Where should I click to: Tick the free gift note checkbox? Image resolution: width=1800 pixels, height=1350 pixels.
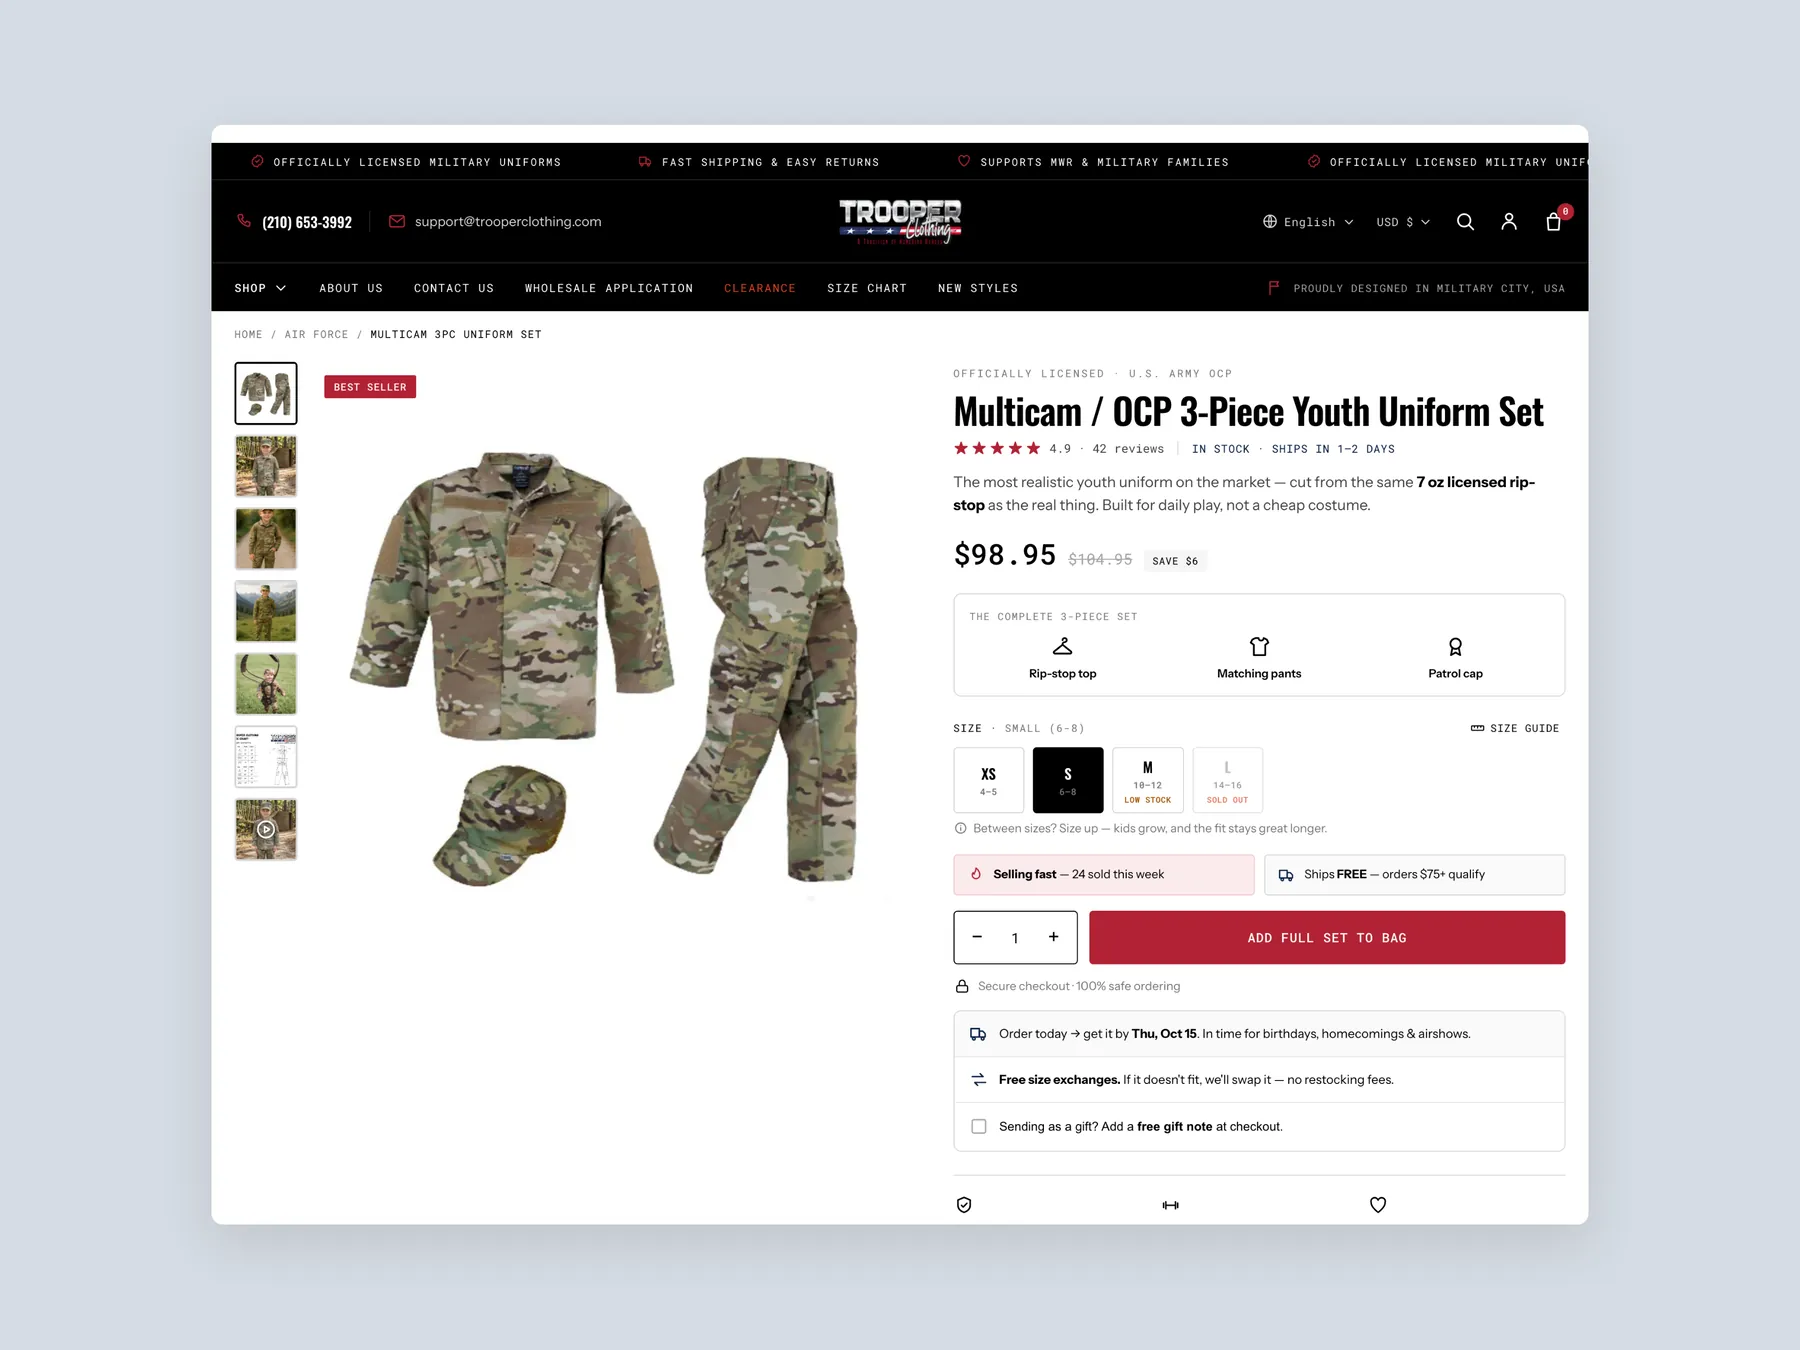pos(978,1126)
